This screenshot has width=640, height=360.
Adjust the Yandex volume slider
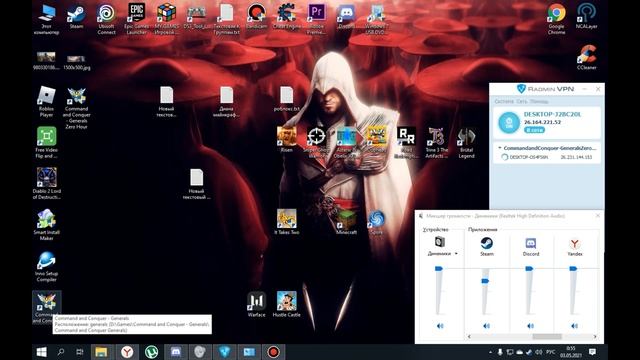(x=573, y=269)
